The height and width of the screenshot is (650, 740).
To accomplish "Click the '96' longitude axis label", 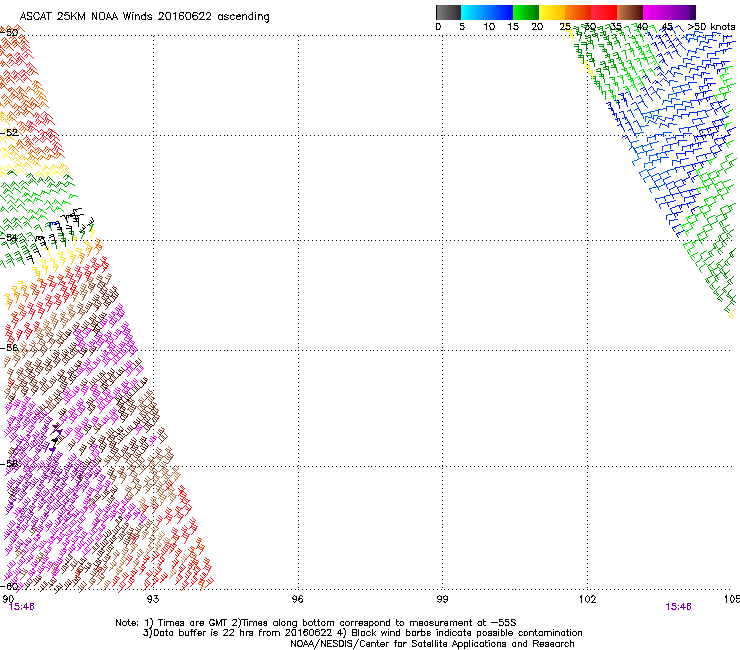I will point(298,599).
